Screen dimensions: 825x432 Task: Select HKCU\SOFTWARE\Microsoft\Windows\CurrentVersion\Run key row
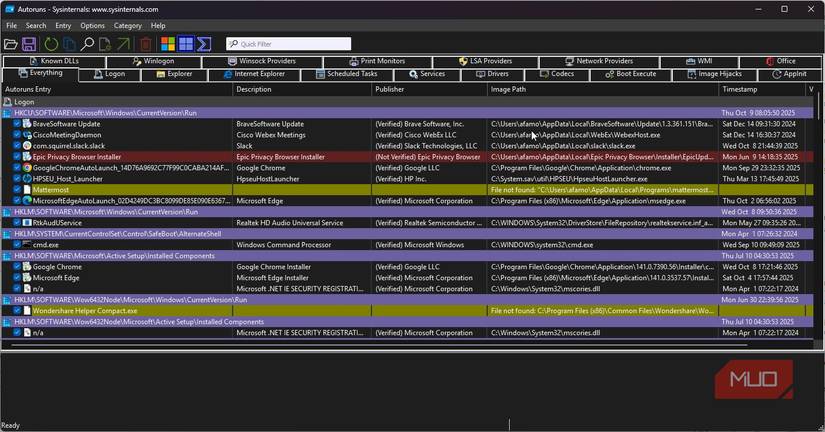pos(408,113)
